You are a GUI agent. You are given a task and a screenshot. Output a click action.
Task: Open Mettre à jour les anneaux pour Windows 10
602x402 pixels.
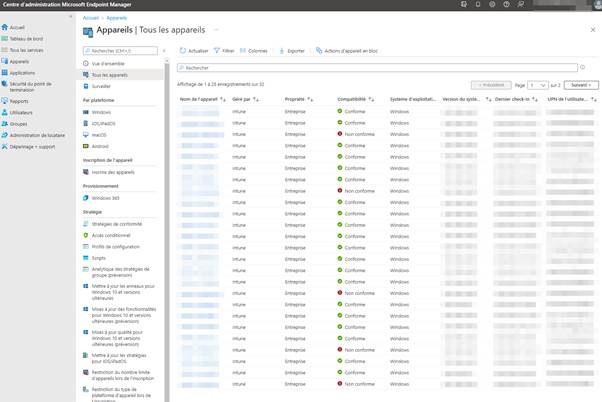click(x=121, y=292)
